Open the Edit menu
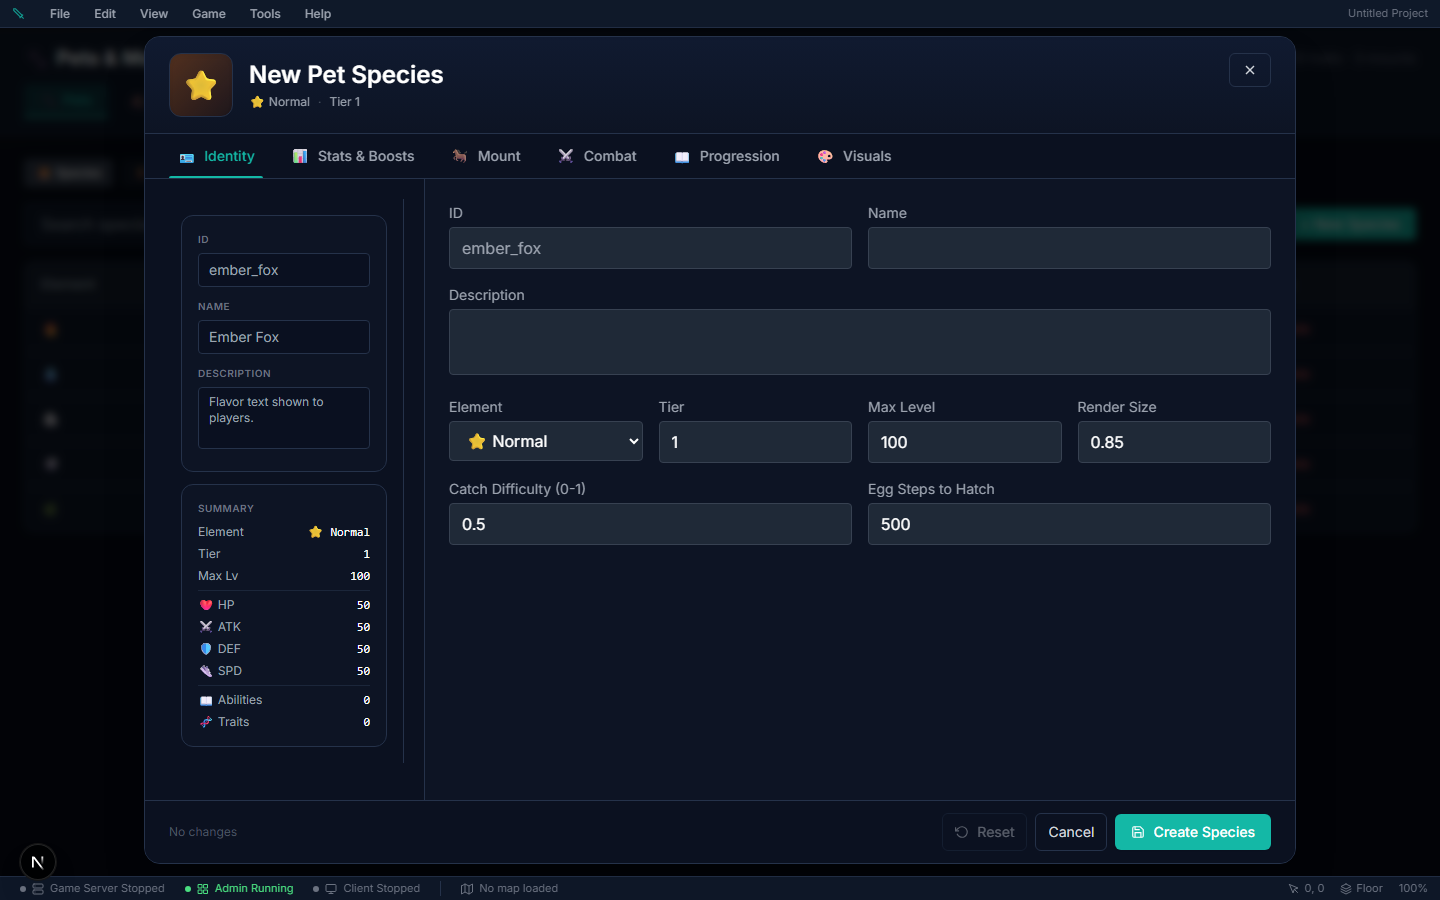Viewport: 1440px width, 900px height. [105, 14]
